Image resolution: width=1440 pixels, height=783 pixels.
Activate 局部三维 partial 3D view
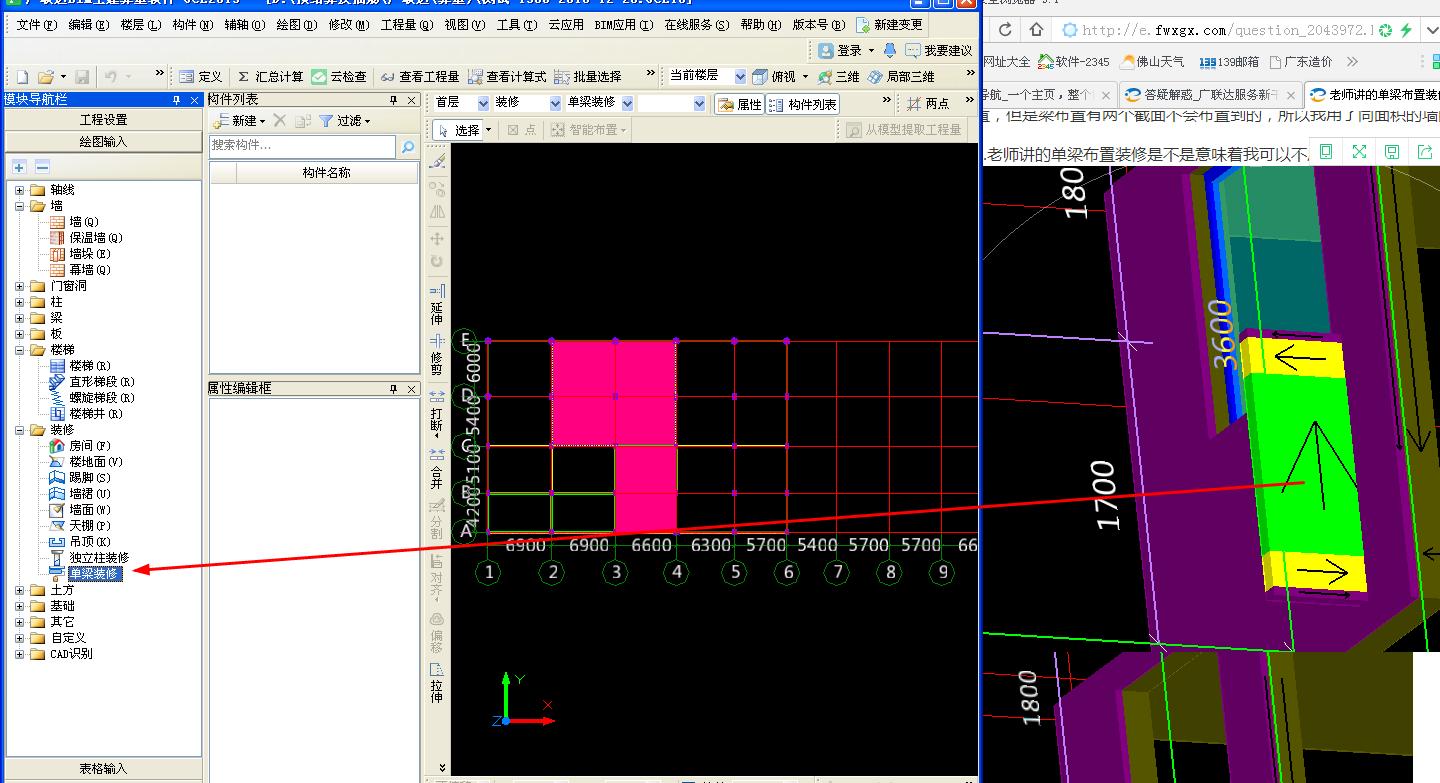click(902, 76)
